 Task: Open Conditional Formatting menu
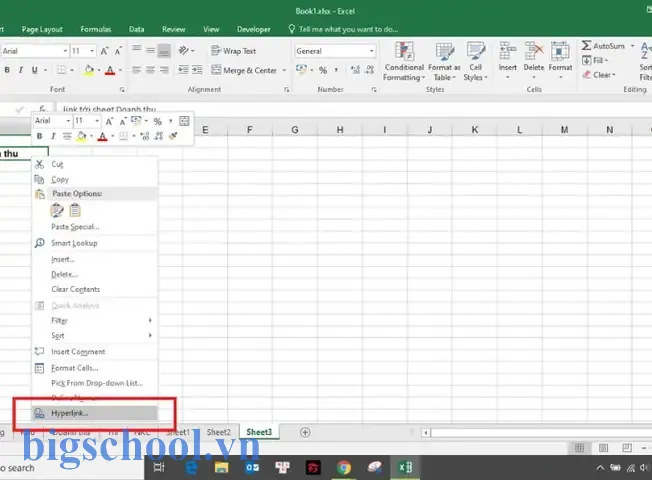(404, 62)
